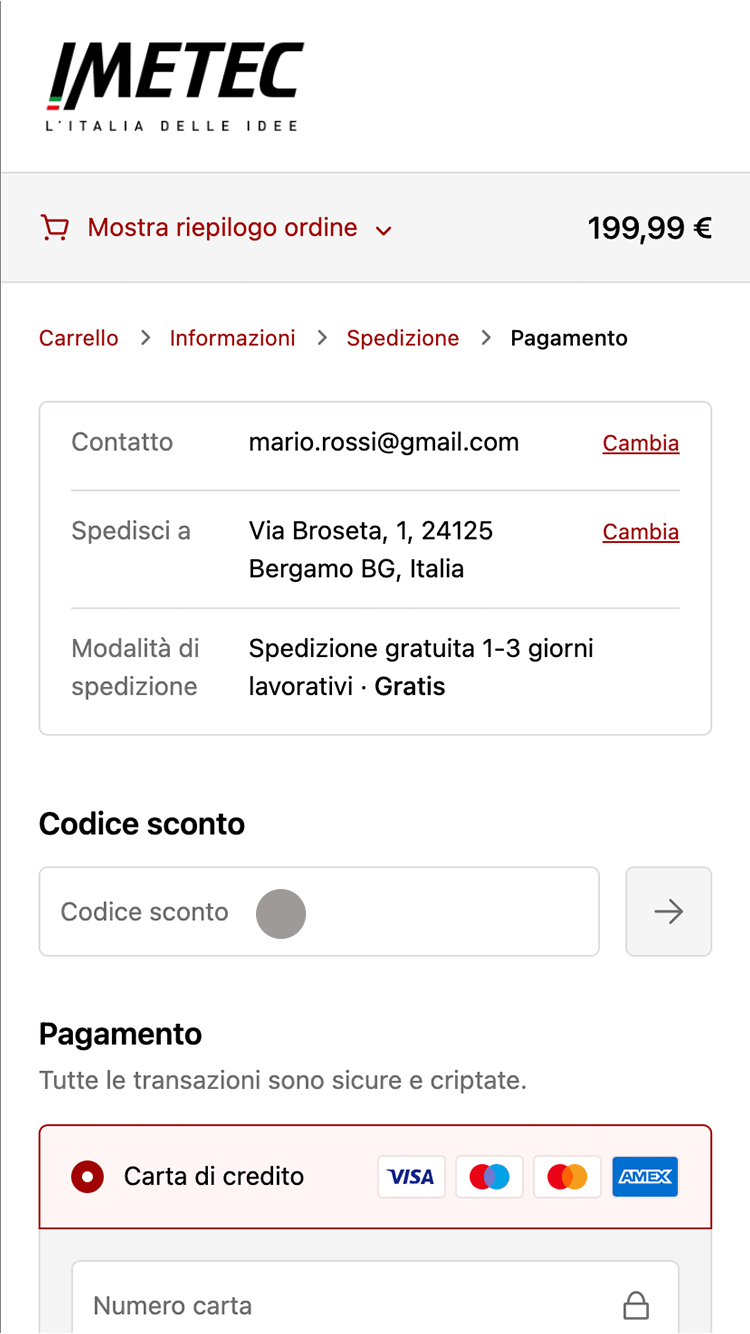This screenshot has height=1334, width=750.
Task: Change the shipping address with Cambia
Action: point(641,532)
